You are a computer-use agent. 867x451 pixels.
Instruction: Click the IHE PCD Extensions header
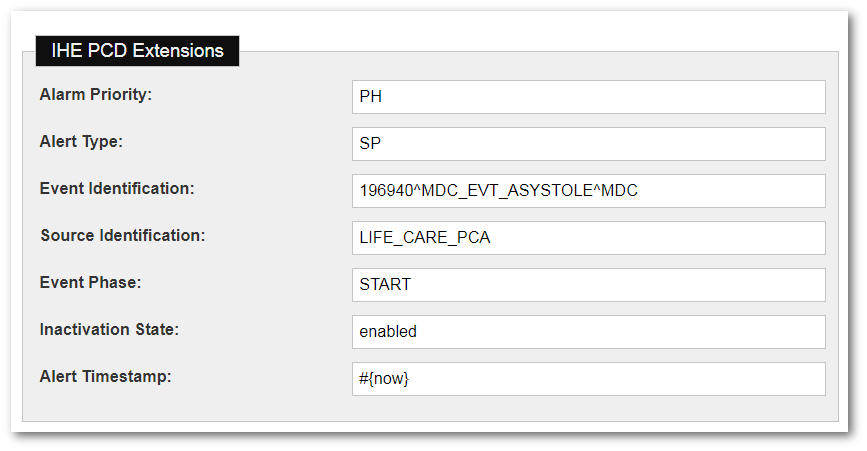[x=137, y=51]
